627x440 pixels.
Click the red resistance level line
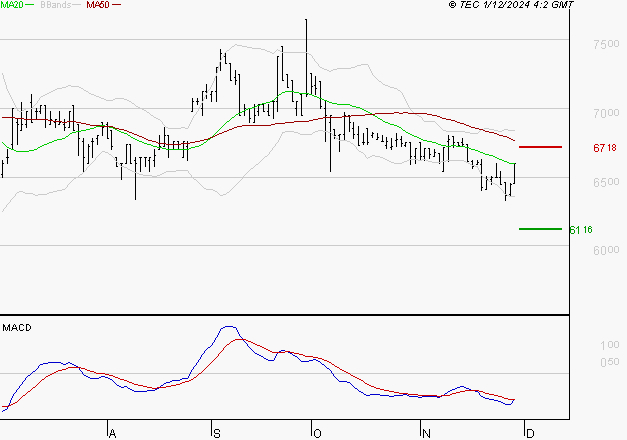click(540, 147)
